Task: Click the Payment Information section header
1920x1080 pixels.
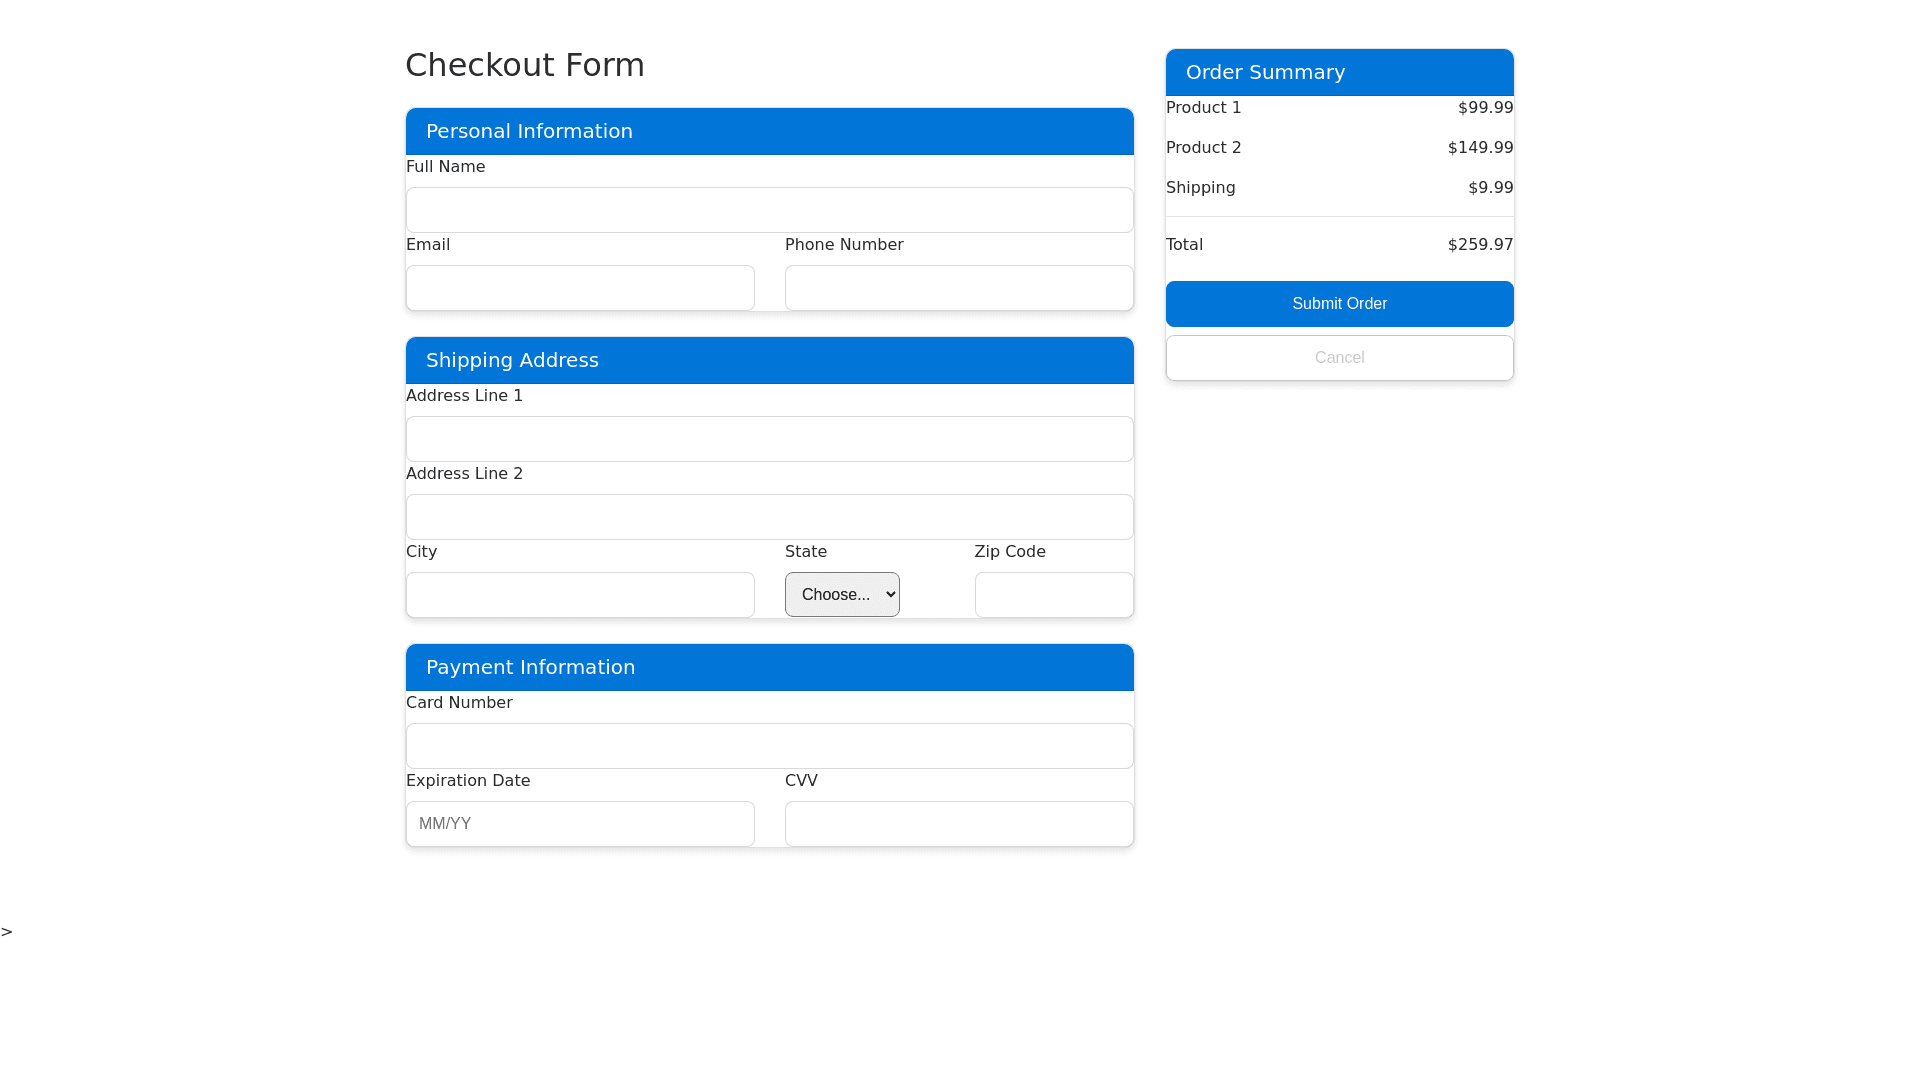Action: pyautogui.click(x=530, y=667)
